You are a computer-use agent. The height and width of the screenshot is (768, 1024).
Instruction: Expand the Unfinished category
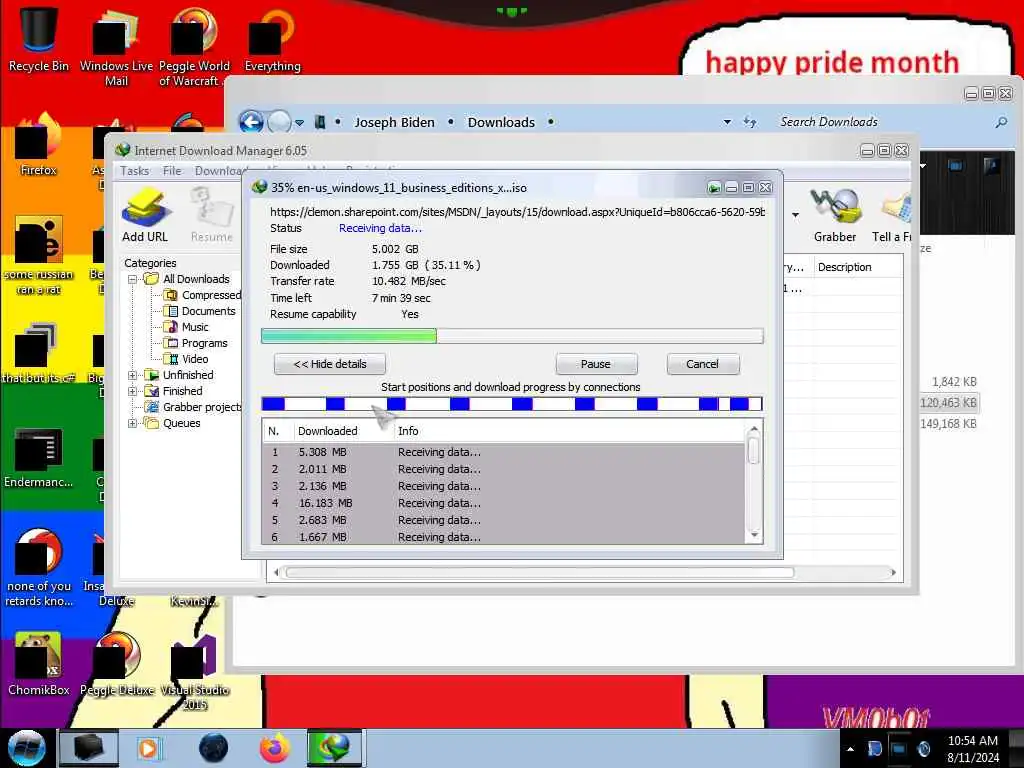133,376
